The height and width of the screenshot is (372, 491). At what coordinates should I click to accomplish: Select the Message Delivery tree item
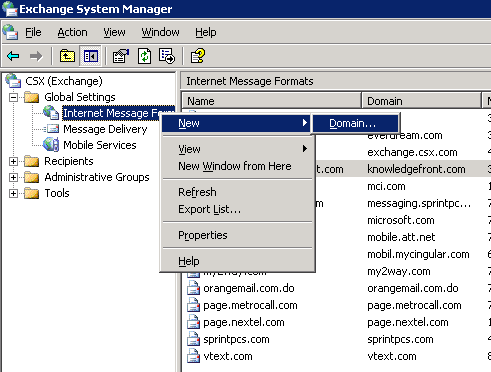point(105,129)
